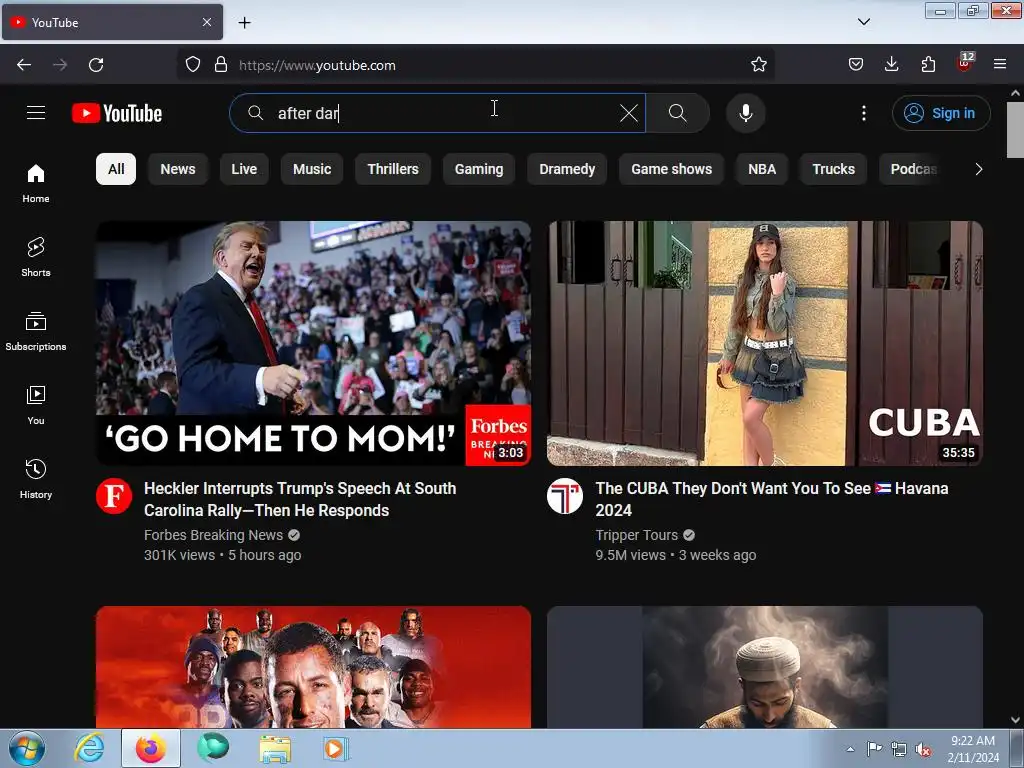Select the News filter chip
The height and width of the screenshot is (768, 1024).
pos(178,169)
